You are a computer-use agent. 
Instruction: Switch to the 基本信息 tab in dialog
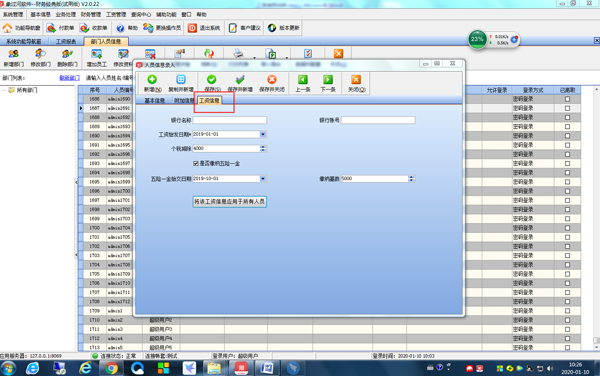155,101
